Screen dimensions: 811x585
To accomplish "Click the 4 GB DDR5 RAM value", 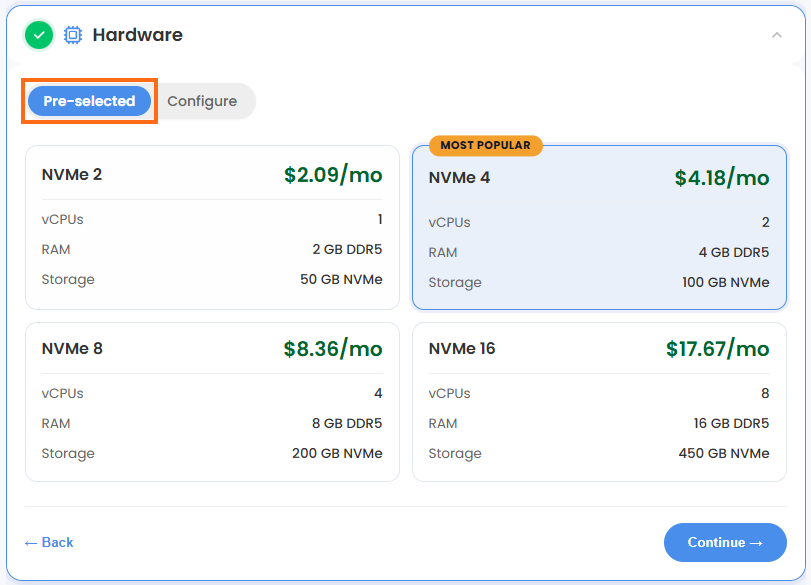I will coord(734,252).
